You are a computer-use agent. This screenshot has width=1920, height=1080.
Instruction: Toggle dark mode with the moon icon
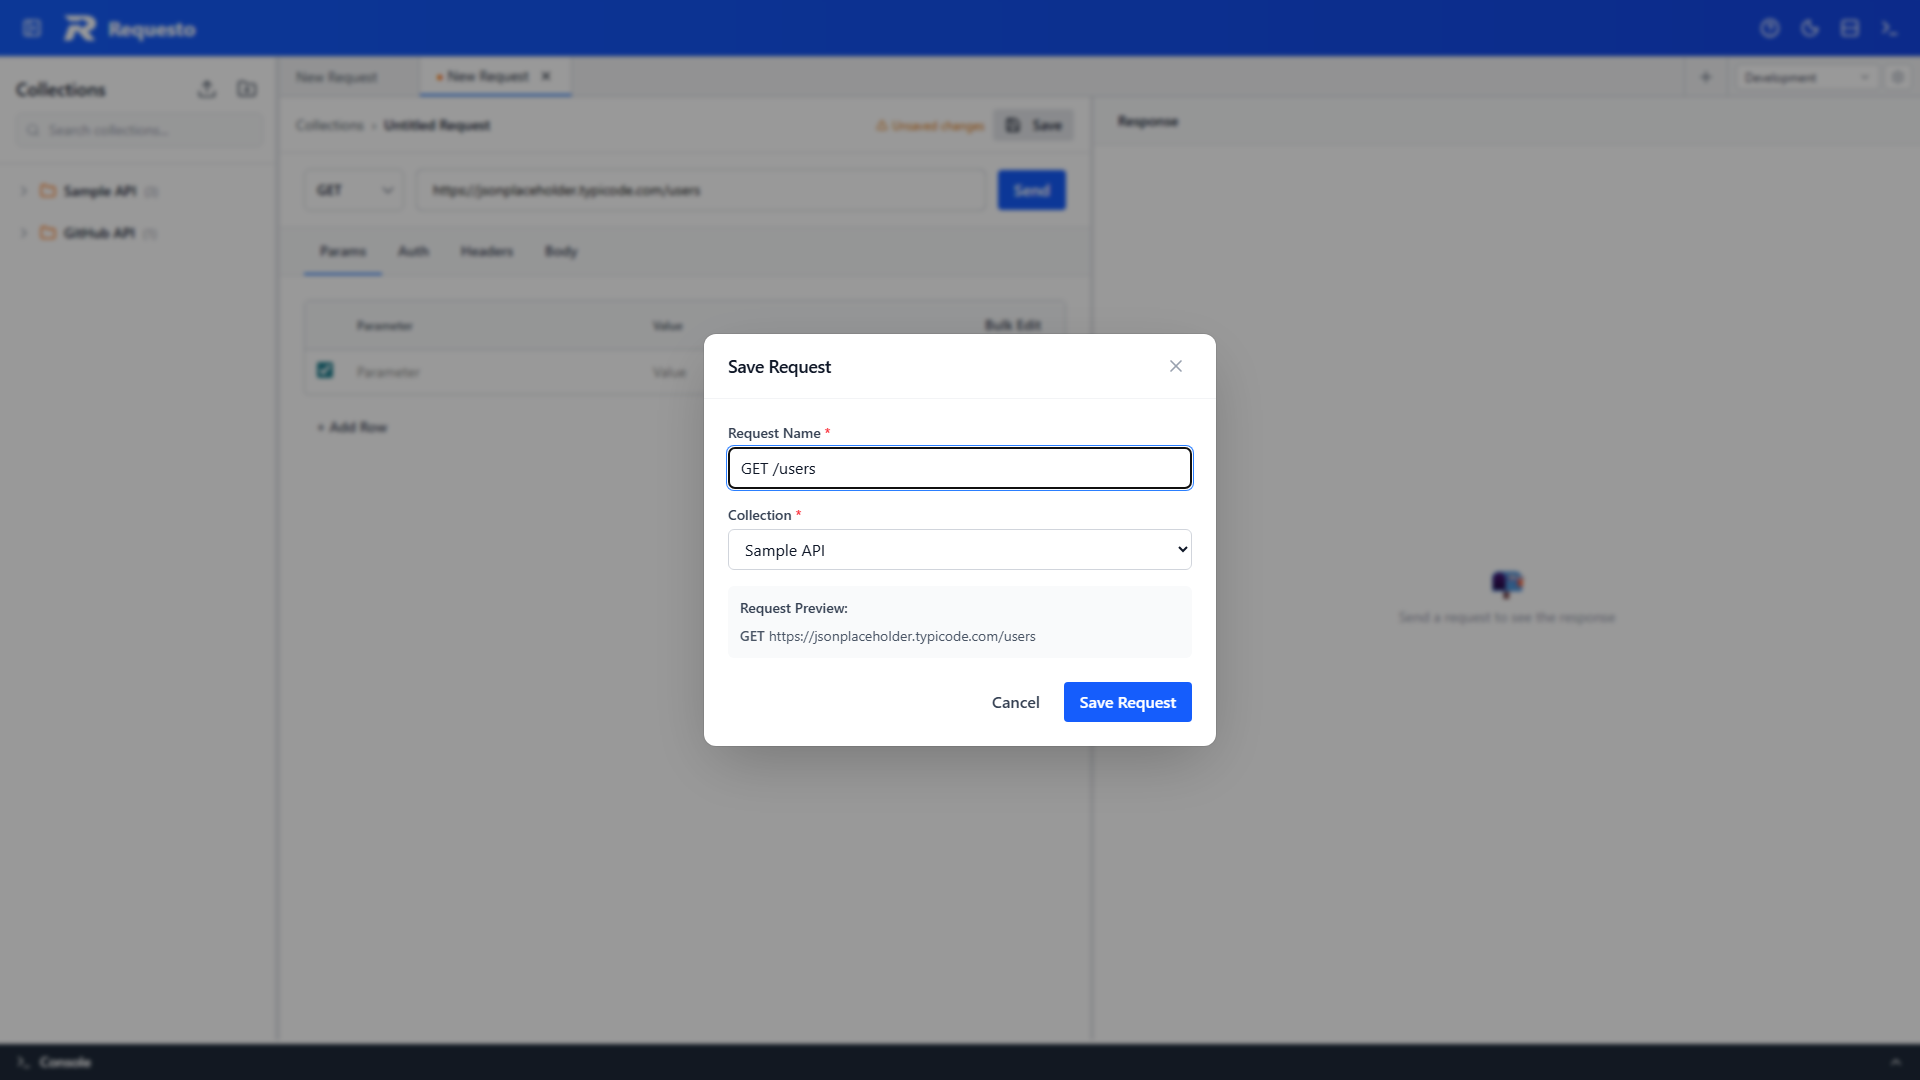[1810, 28]
